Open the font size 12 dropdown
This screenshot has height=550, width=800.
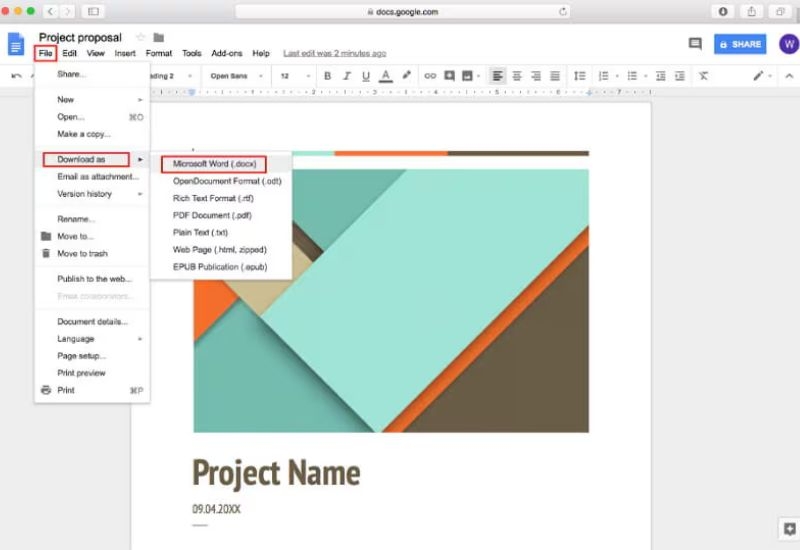(295, 76)
